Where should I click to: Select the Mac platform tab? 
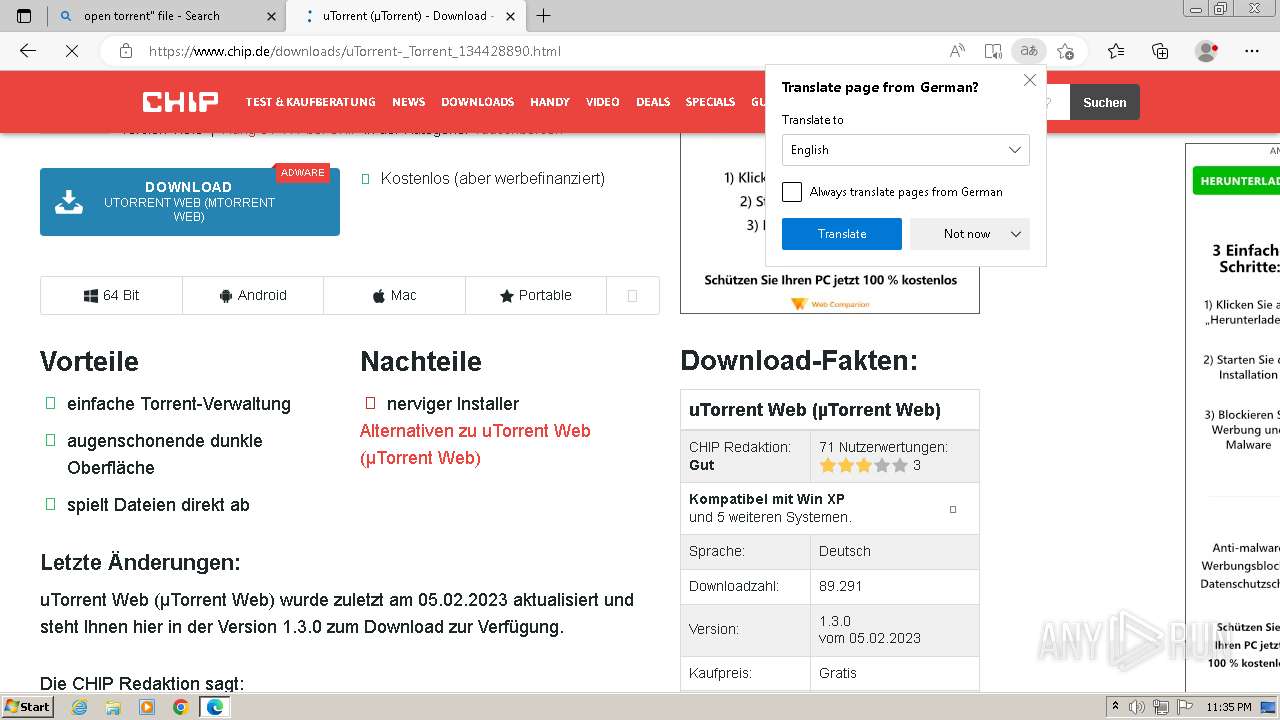click(x=394, y=295)
